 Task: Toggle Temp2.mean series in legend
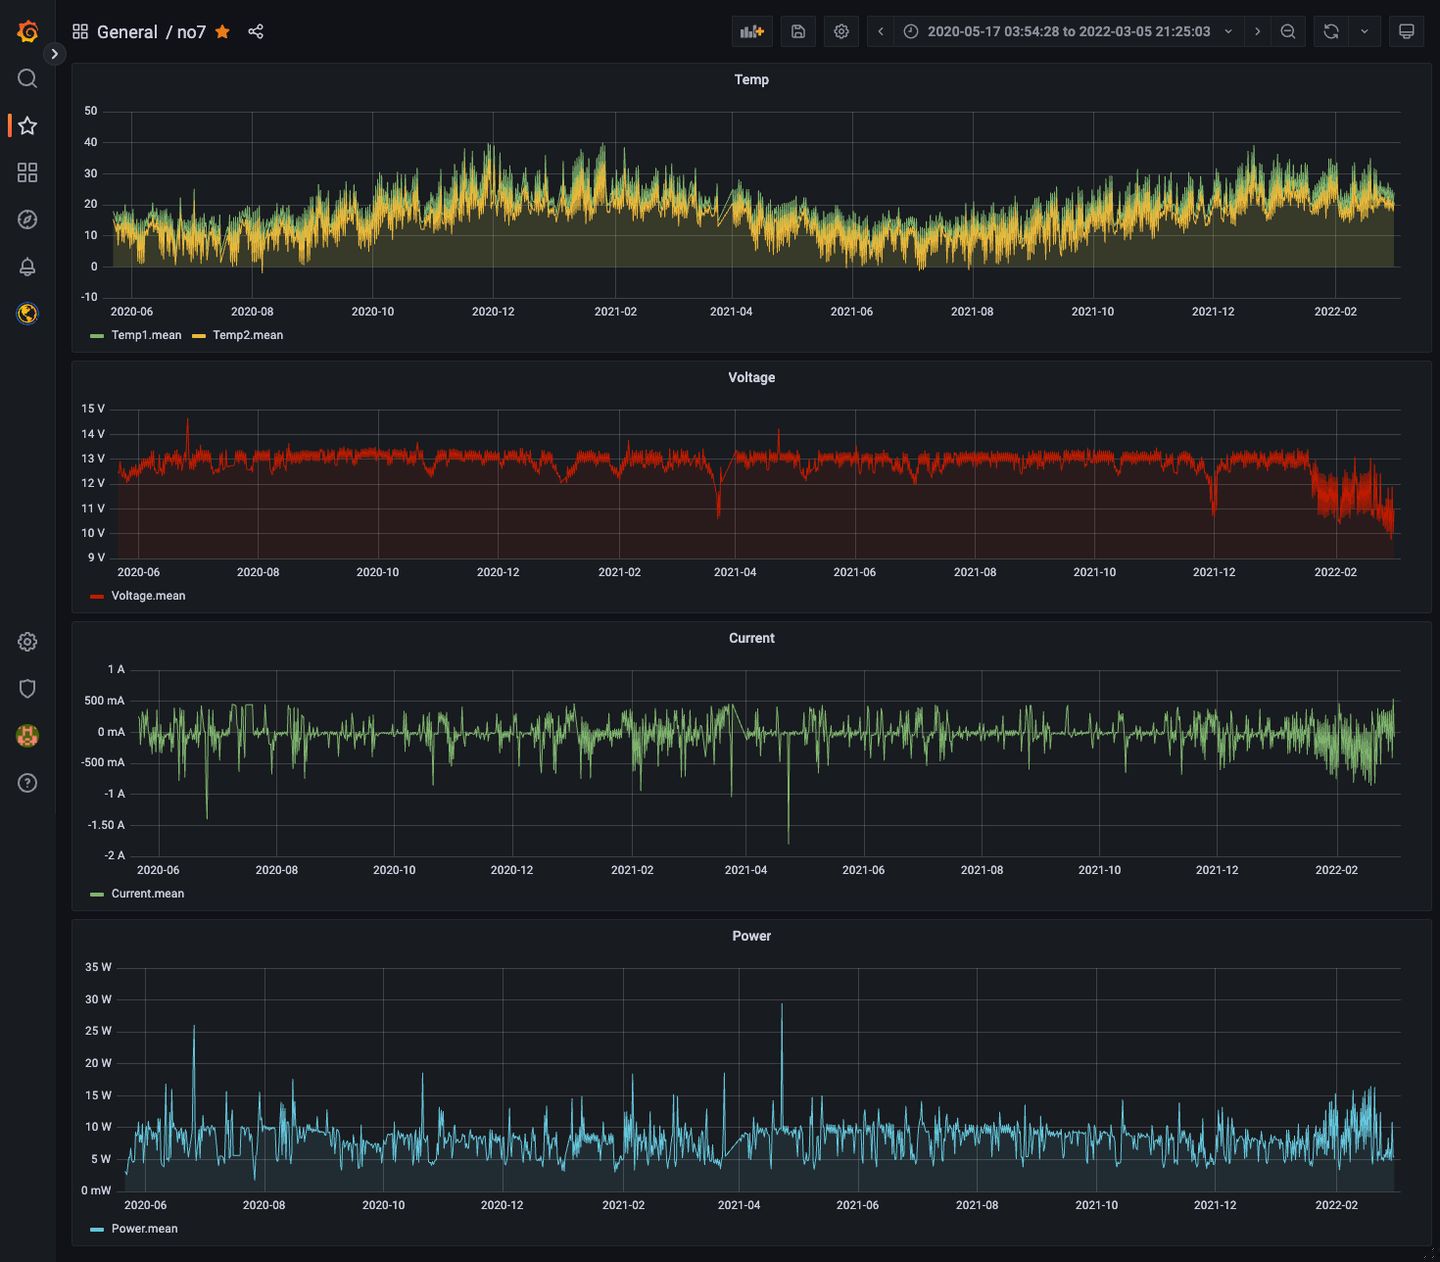click(x=247, y=335)
